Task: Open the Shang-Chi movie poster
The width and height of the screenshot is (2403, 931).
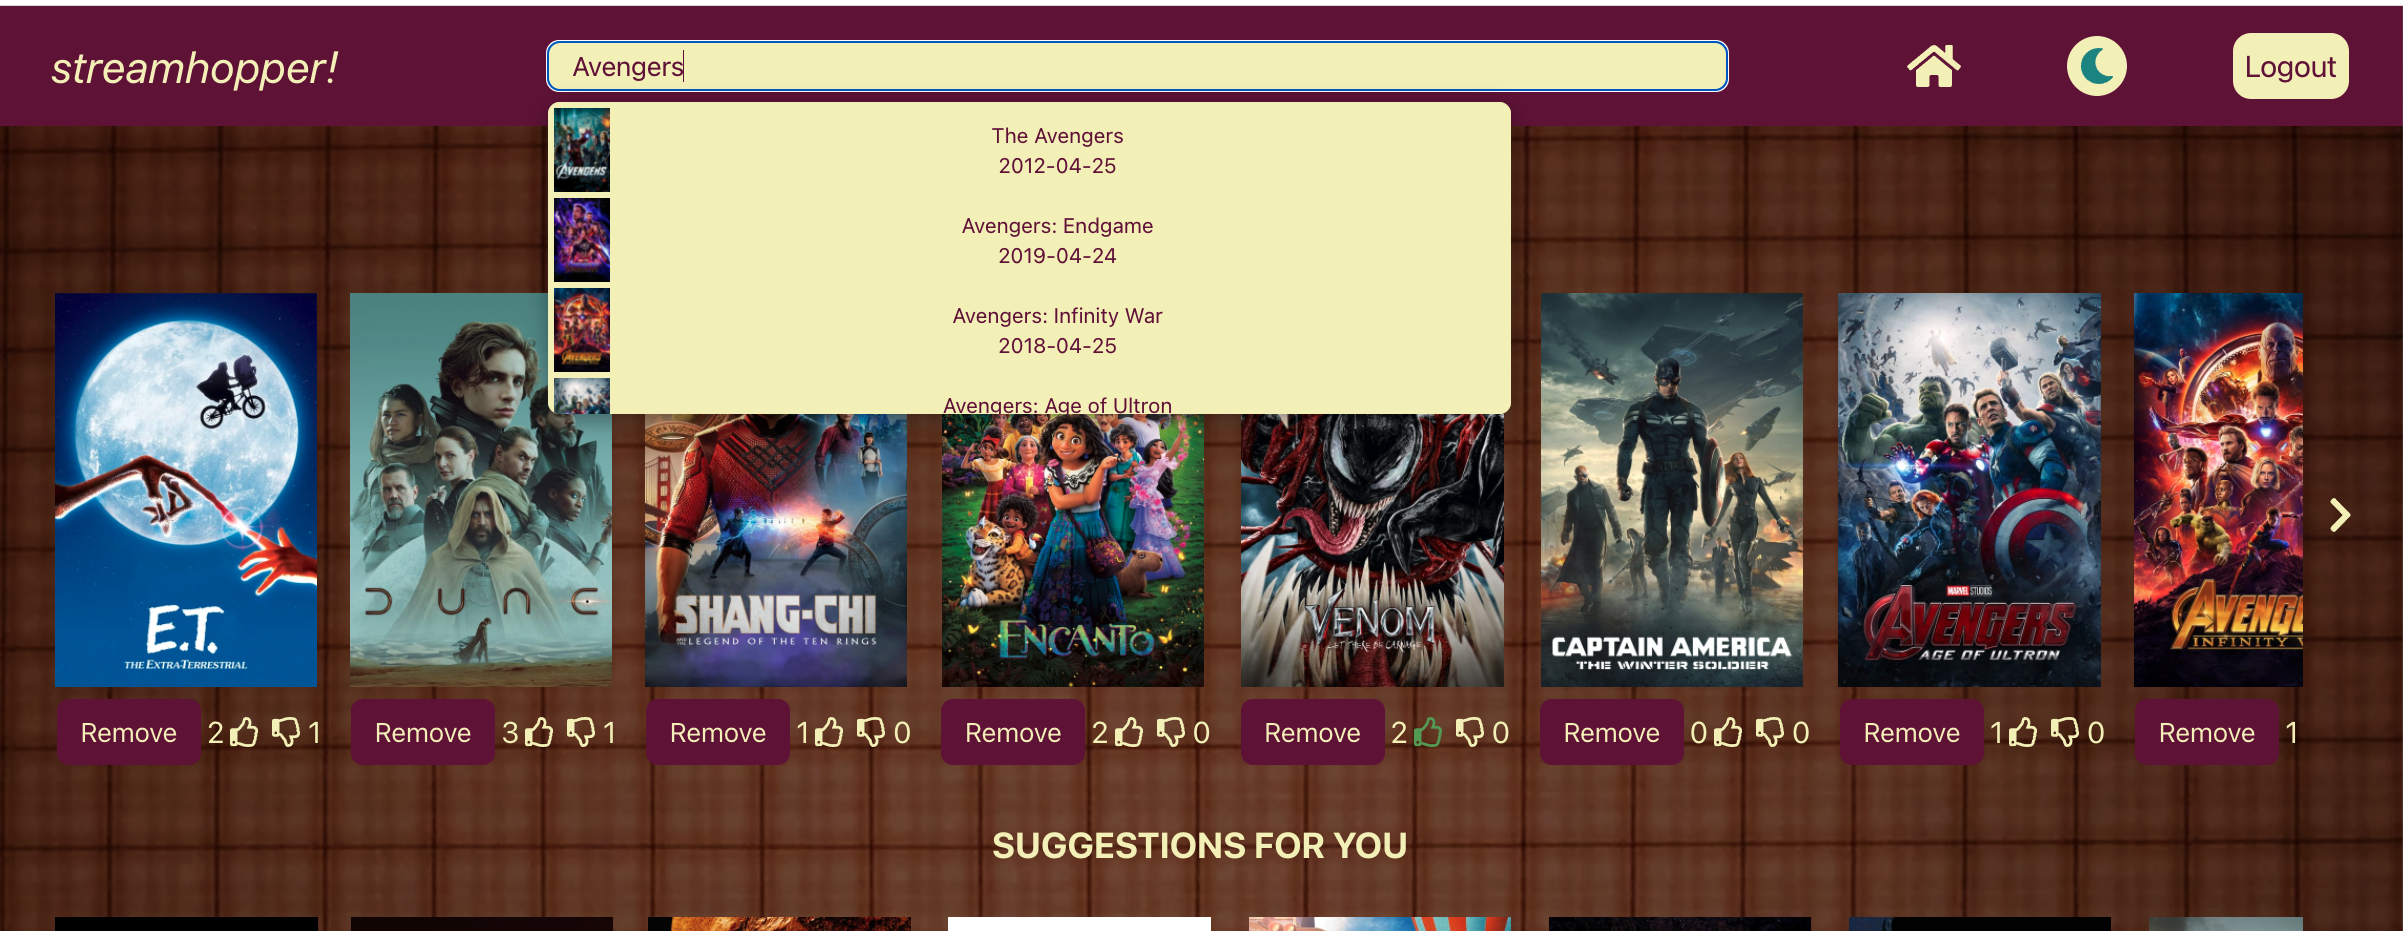Action: click(x=776, y=550)
